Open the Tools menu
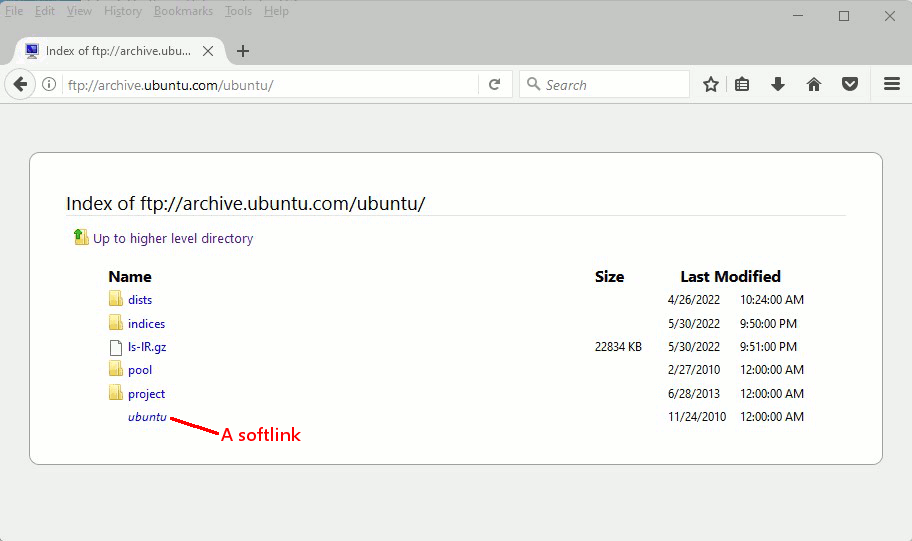 click(238, 11)
